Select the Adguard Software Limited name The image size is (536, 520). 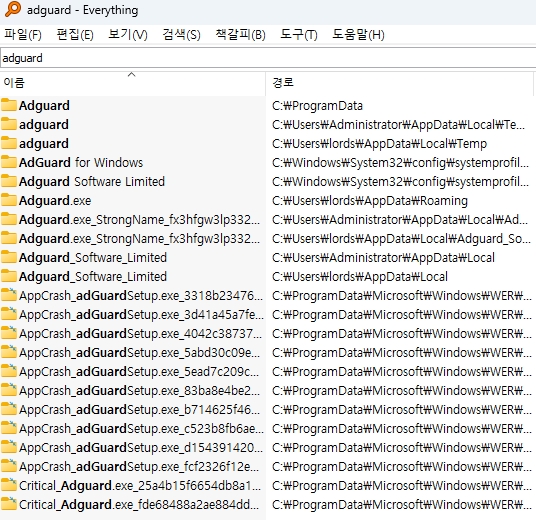(x=92, y=182)
